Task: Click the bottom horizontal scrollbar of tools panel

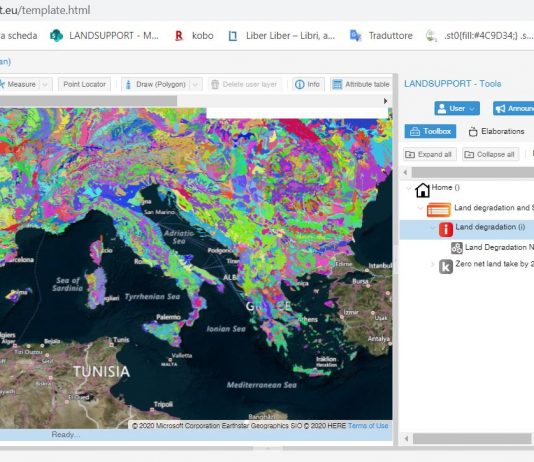Action: point(472,439)
